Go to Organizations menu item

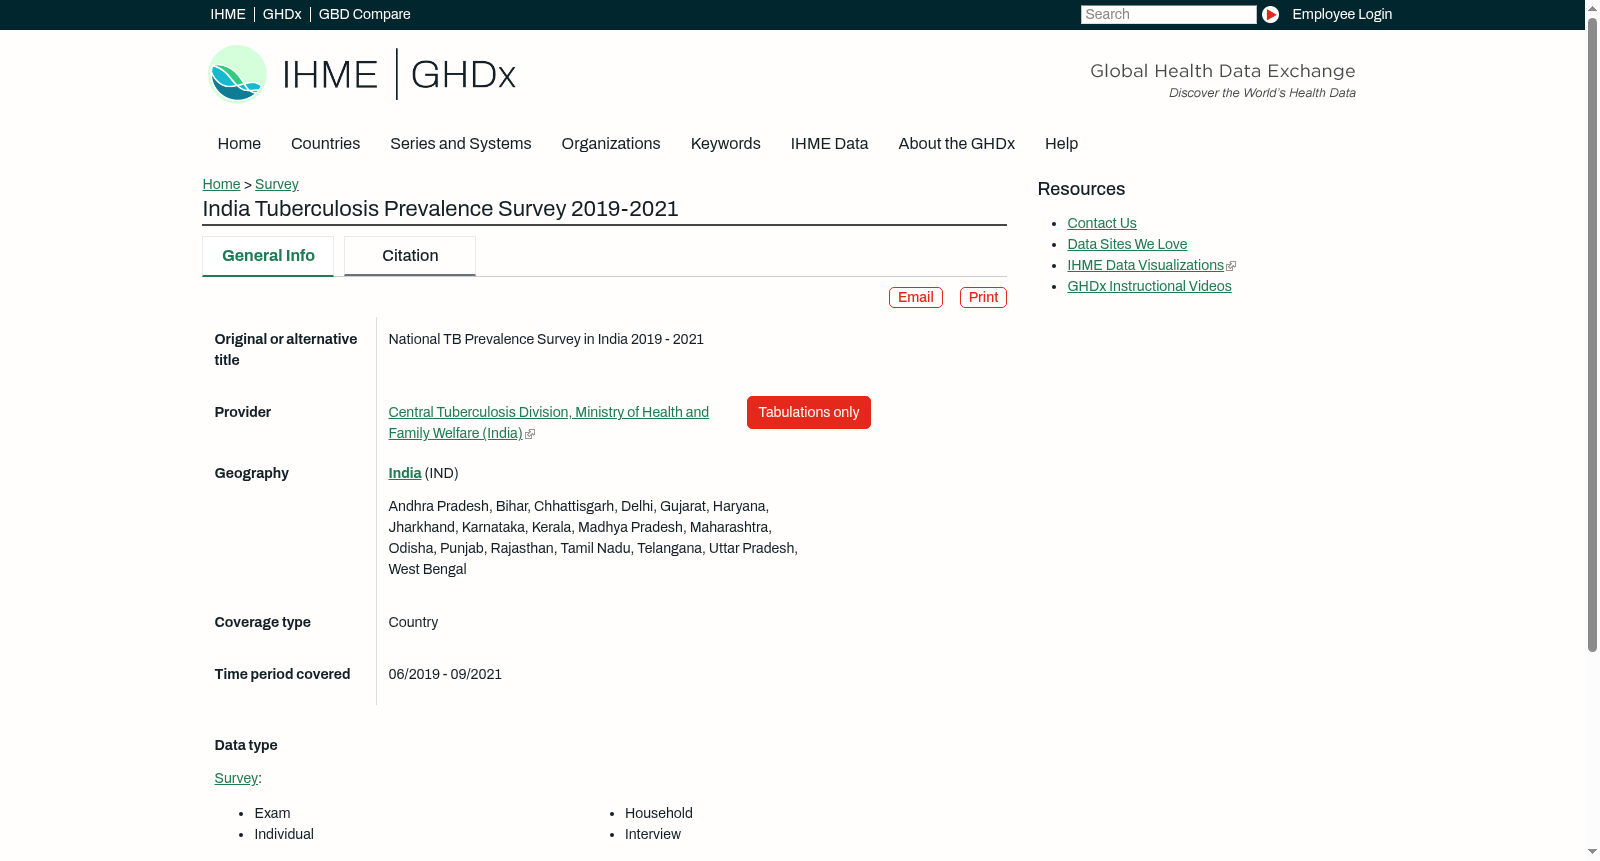tap(611, 144)
